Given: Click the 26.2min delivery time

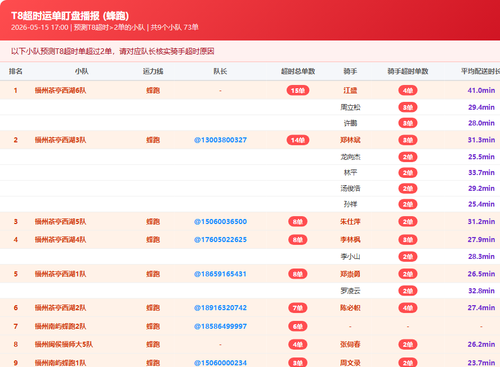Looking at the screenshot, I should click(481, 344).
